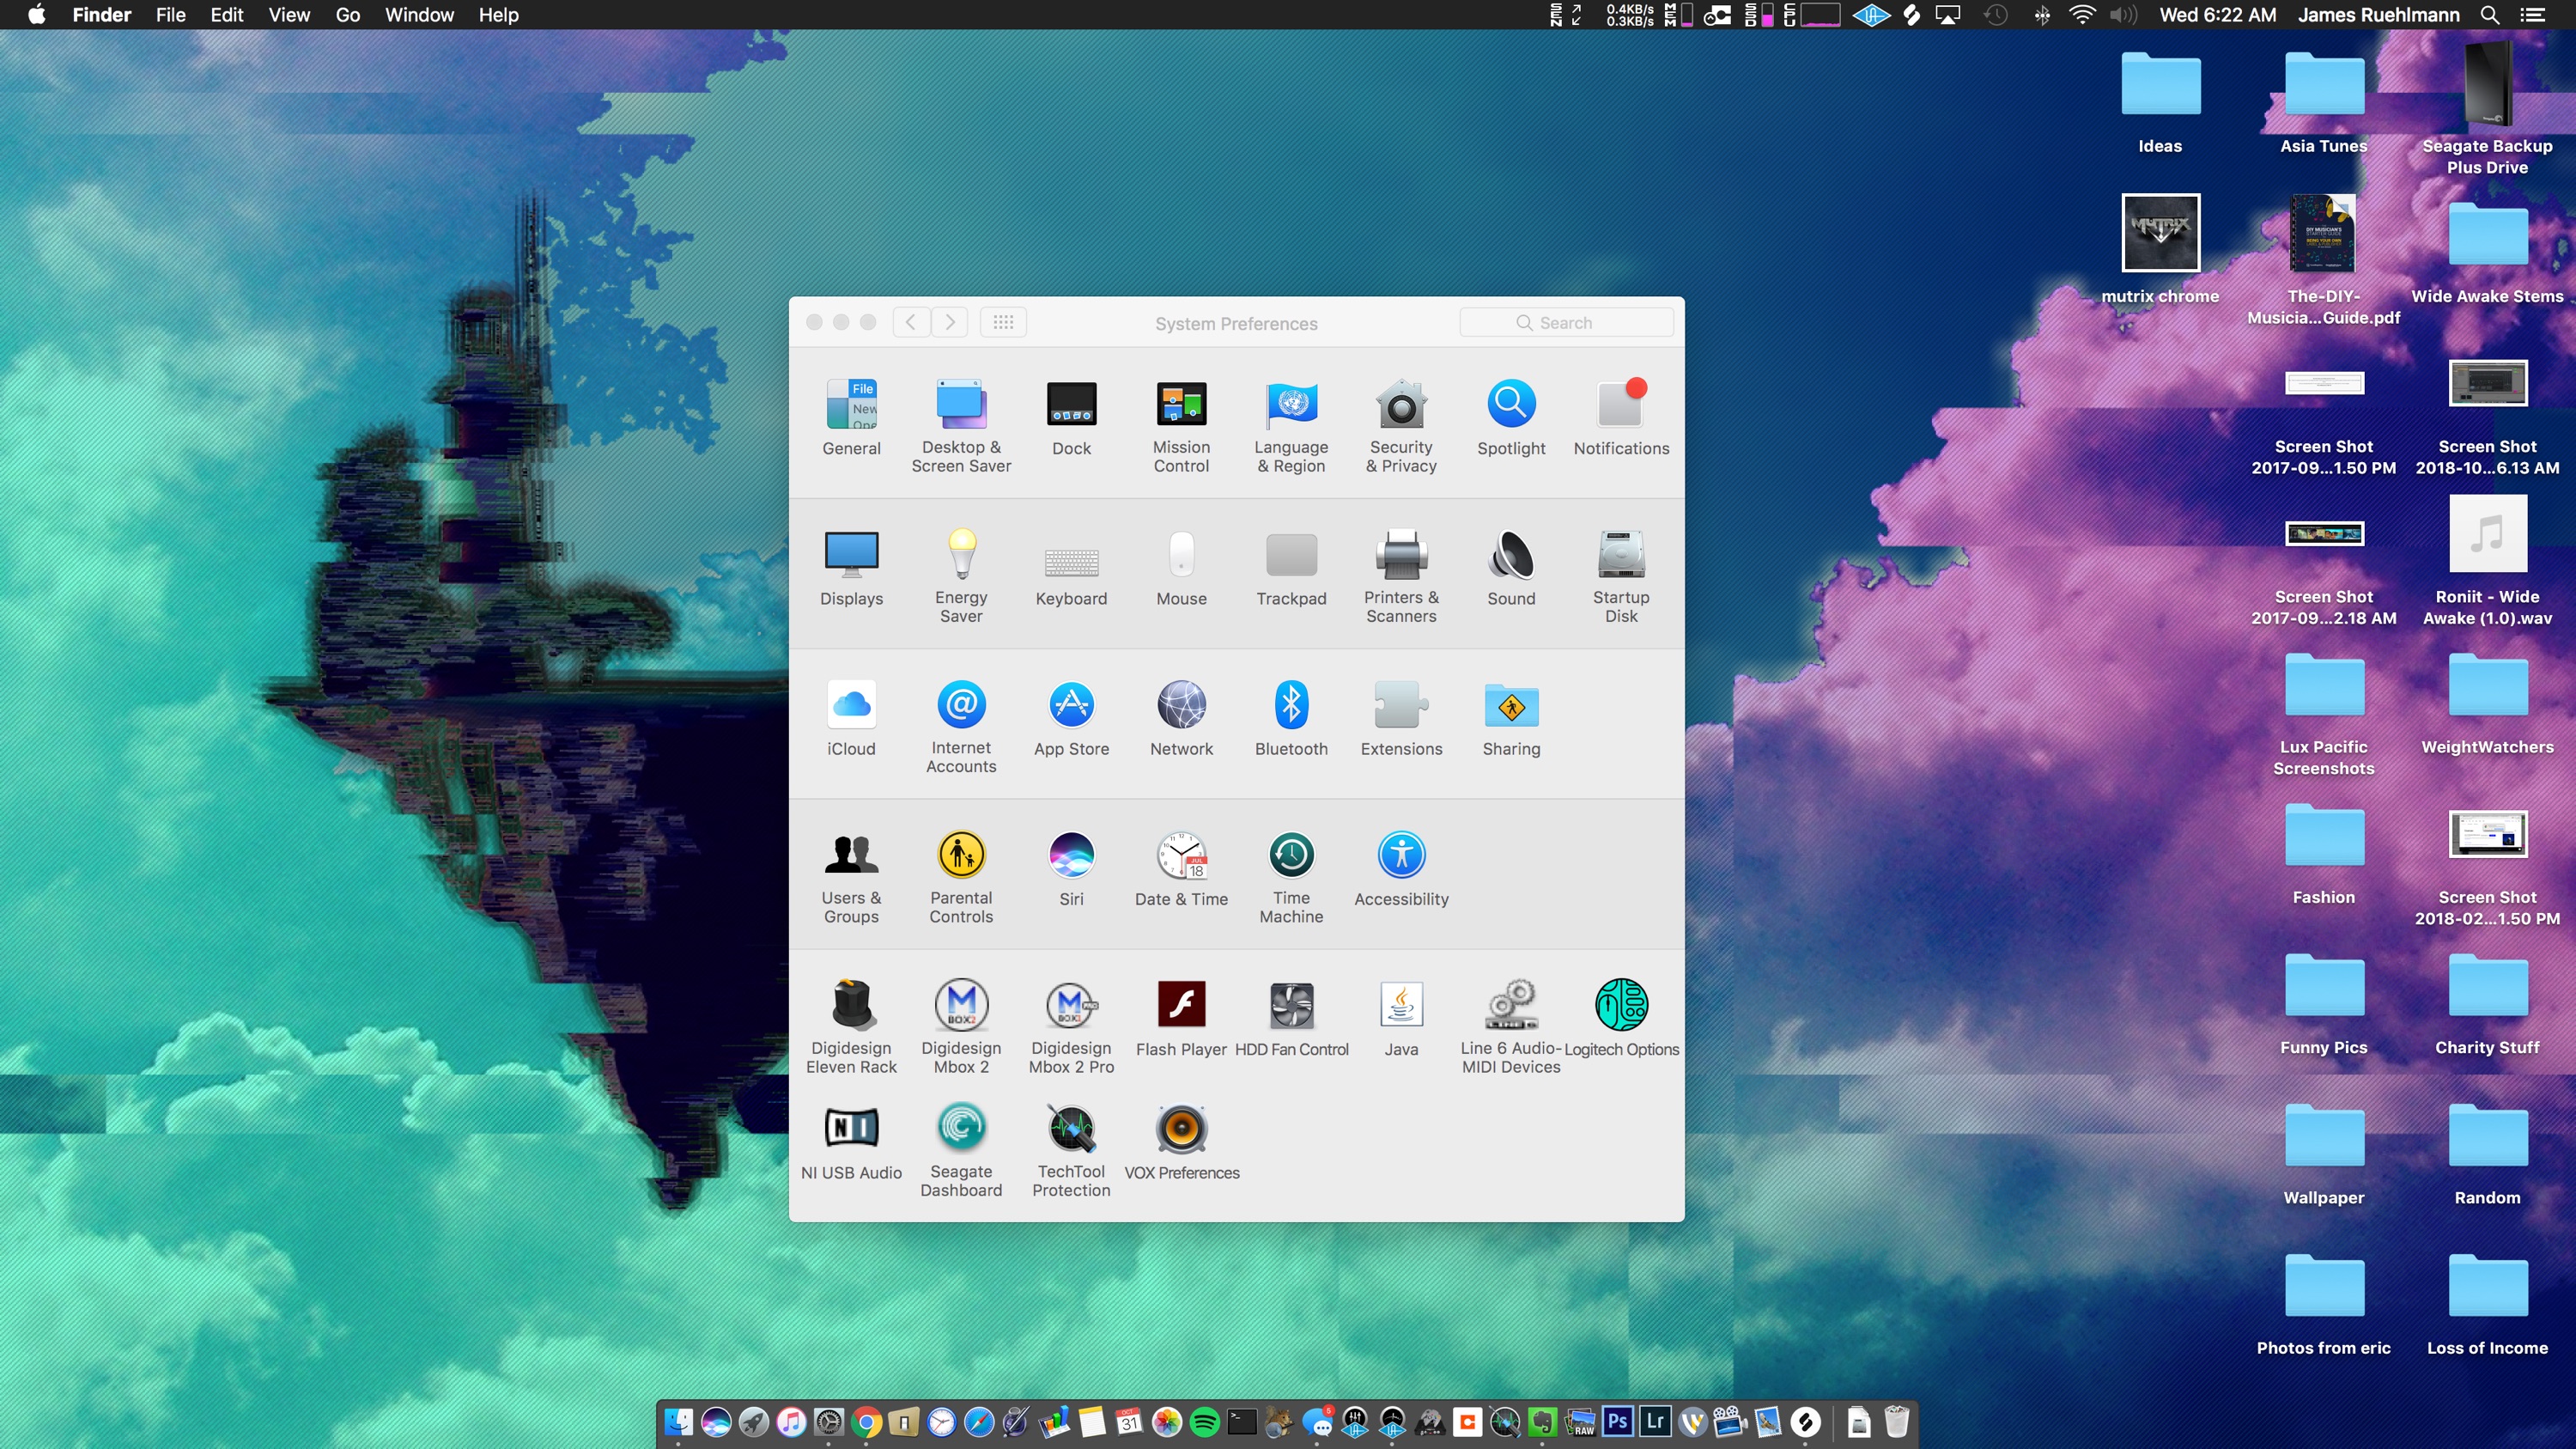Open Startup Disk preferences
The image size is (2576, 1449).
point(1621,556)
